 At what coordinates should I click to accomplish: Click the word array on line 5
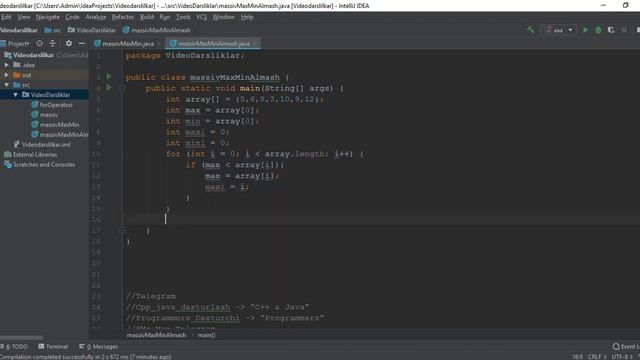point(198,99)
